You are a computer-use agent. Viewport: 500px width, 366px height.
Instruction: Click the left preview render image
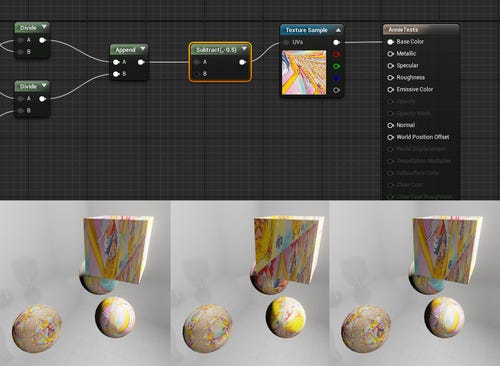tap(85, 283)
